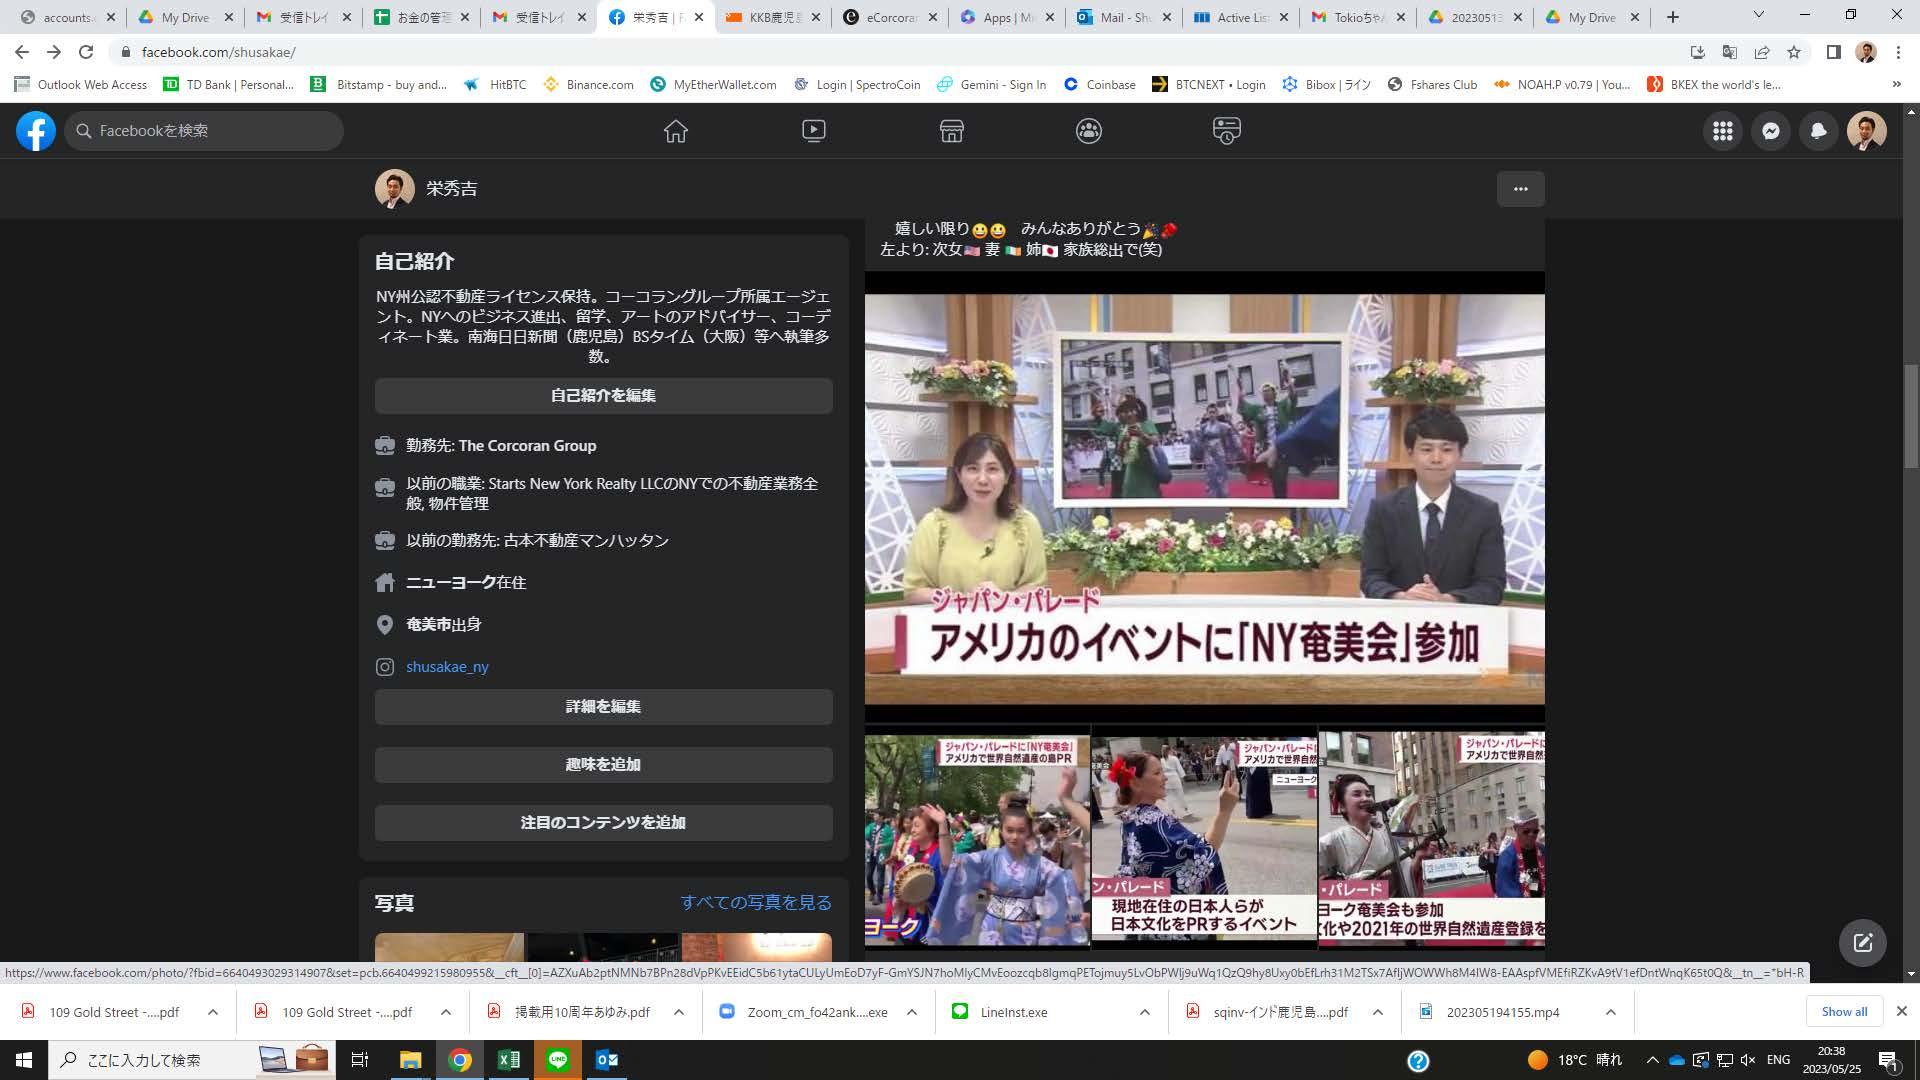Open the main TV news studio photo

pos(1204,498)
